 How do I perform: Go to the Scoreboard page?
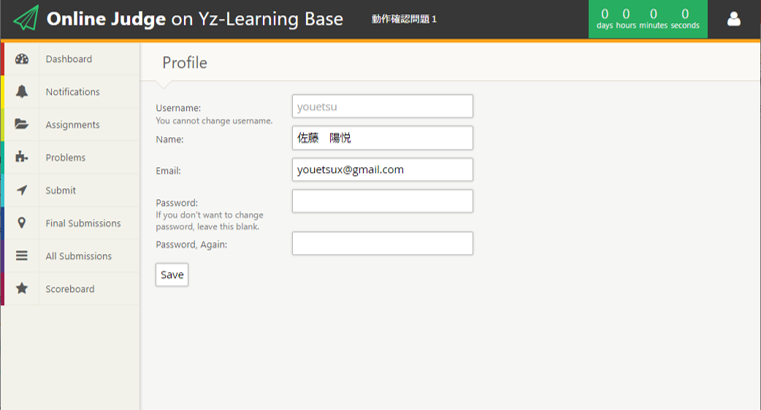click(70, 289)
